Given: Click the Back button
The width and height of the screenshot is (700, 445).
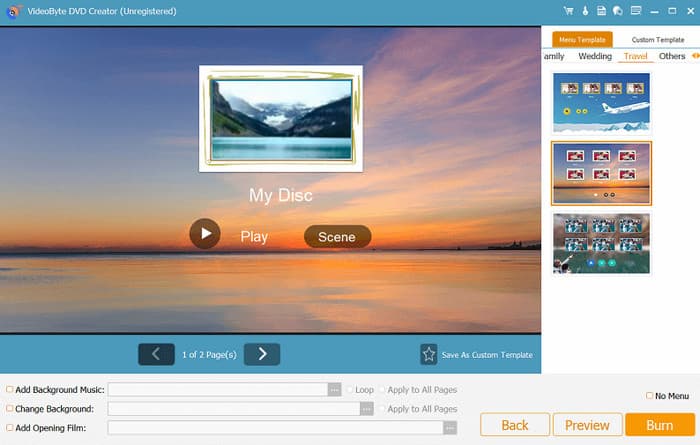Looking at the screenshot, I should 515,425.
